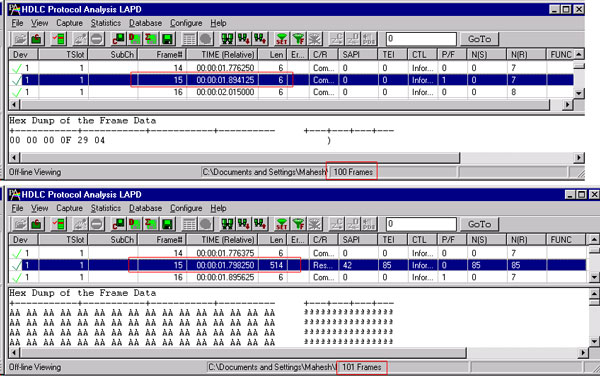Click find-next binoculars with down arrow, lower window
The height and width of the screenshot is (376, 600).
pos(244,224)
